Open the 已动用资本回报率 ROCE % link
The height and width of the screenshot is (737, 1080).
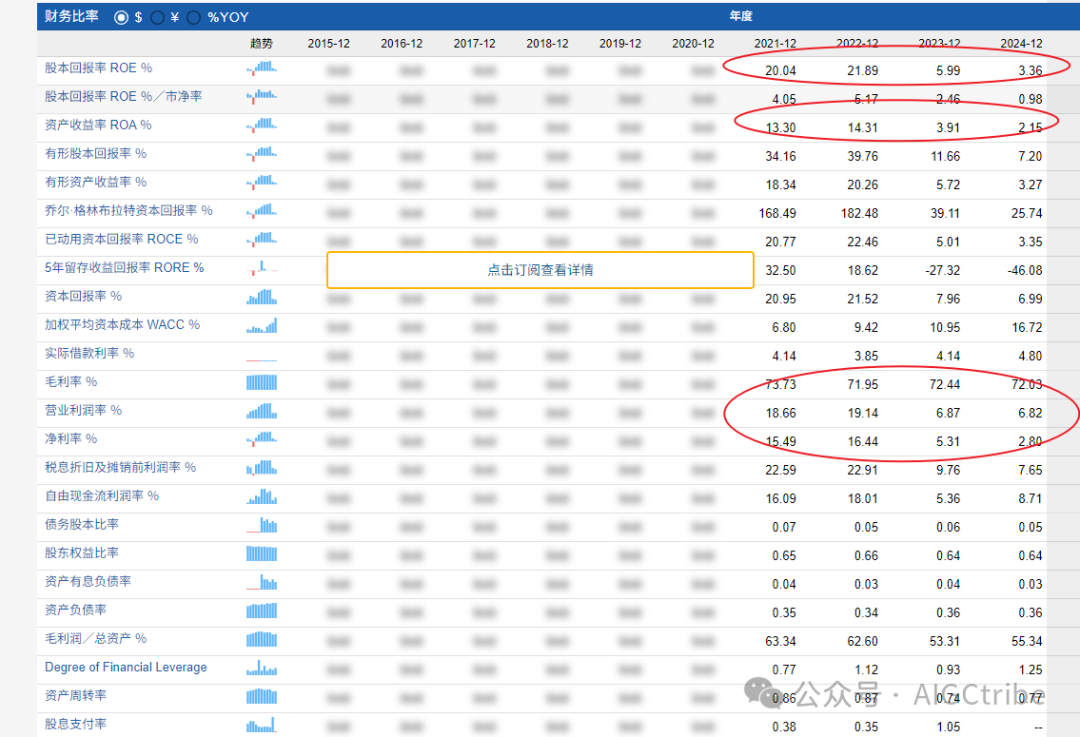121,240
